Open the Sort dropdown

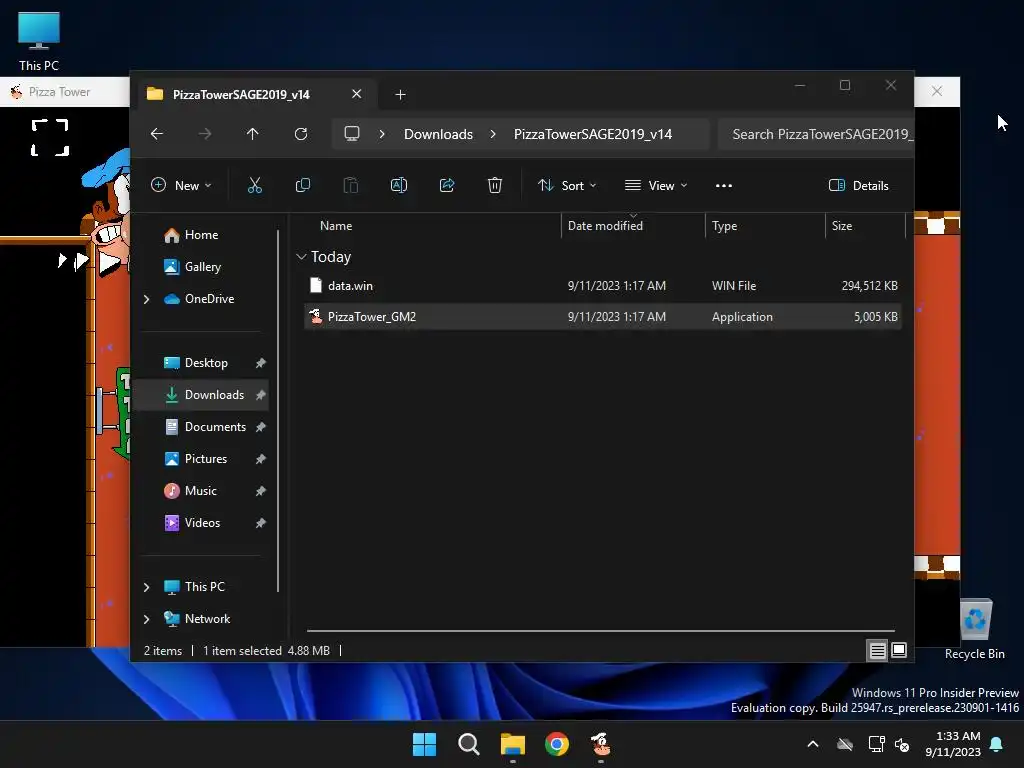point(567,185)
